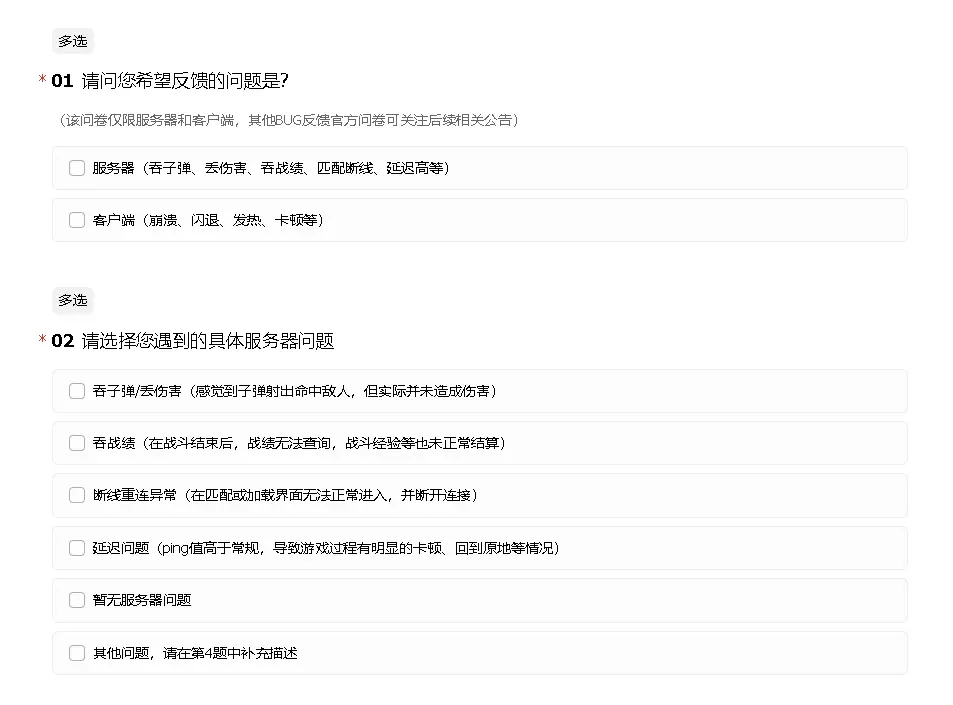Select the 断线重连异常 checkbox
The height and width of the screenshot is (705, 953).
click(x=77, y=495)
